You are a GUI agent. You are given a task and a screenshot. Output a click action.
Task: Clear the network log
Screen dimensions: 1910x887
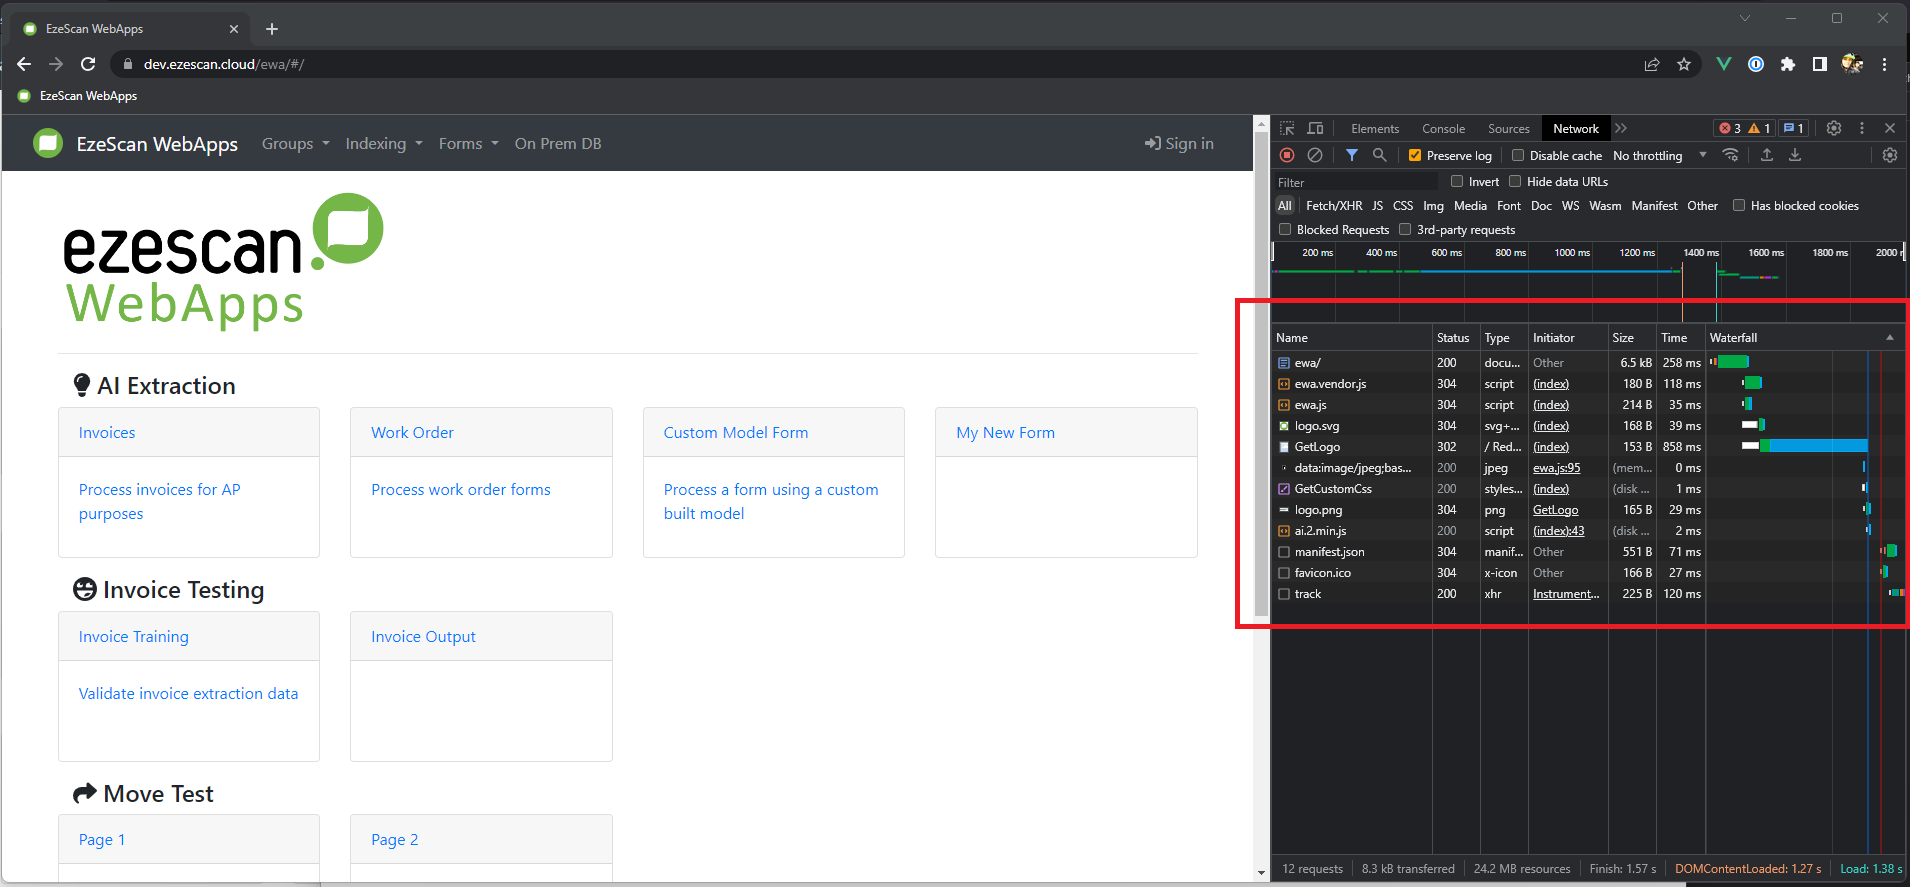pos(1315,155)
